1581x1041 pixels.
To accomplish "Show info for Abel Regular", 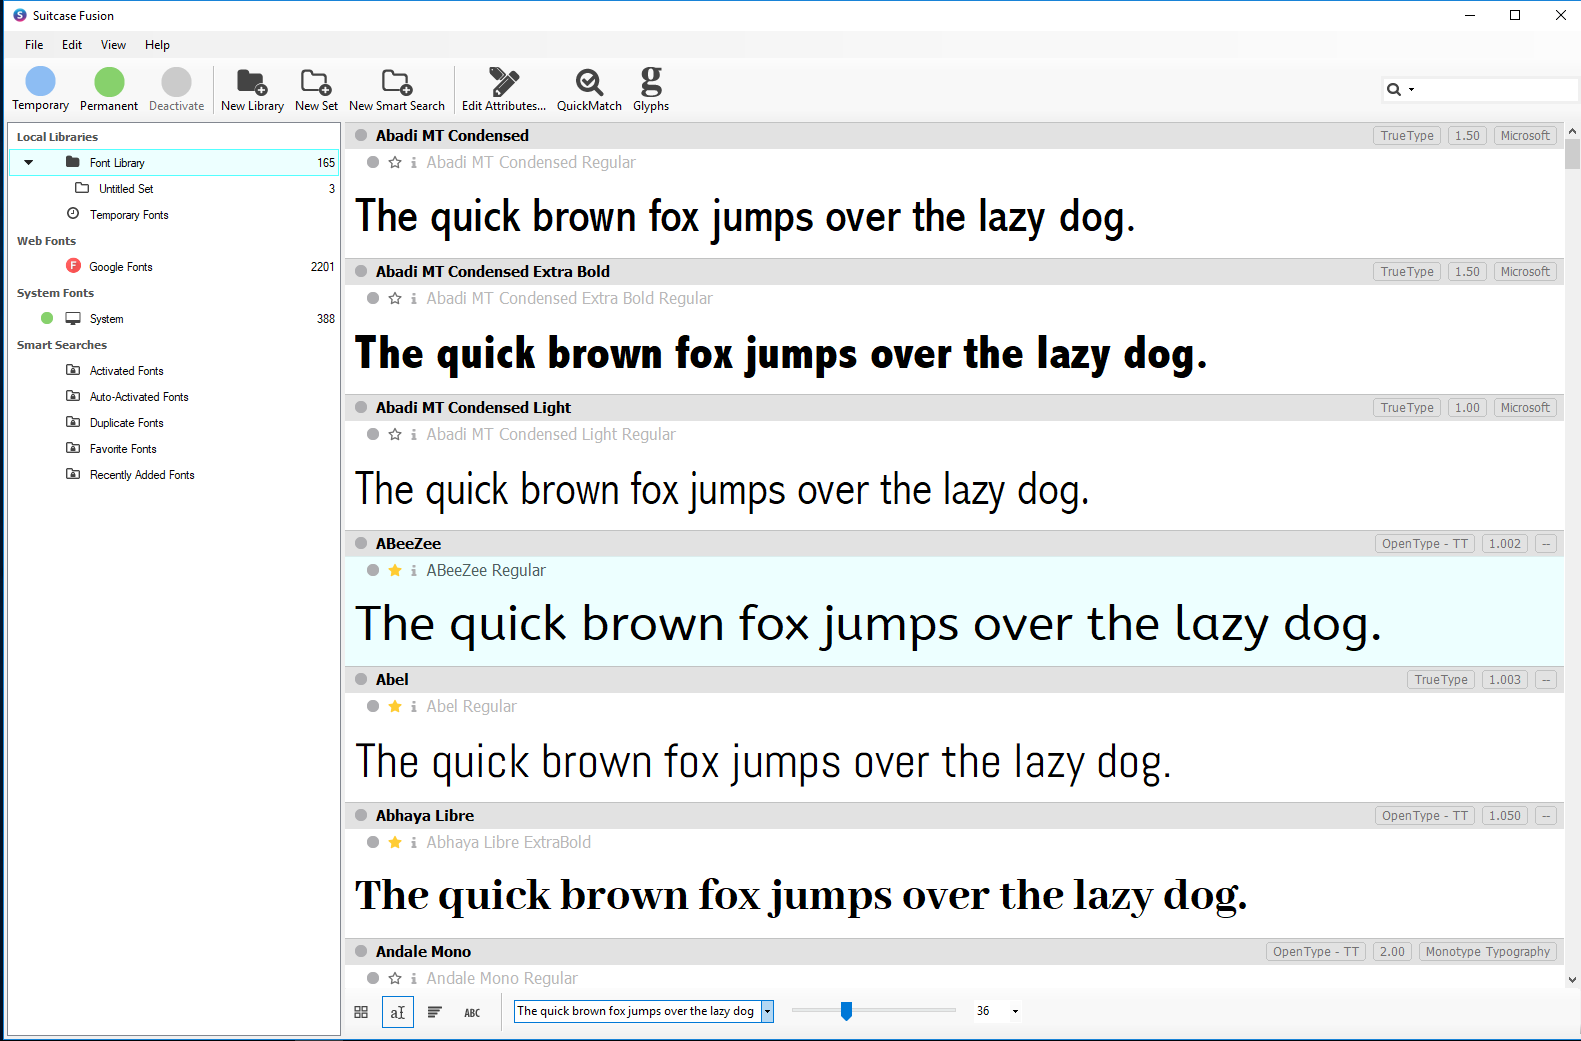I will pyautogui.click(x=414, y=706).
